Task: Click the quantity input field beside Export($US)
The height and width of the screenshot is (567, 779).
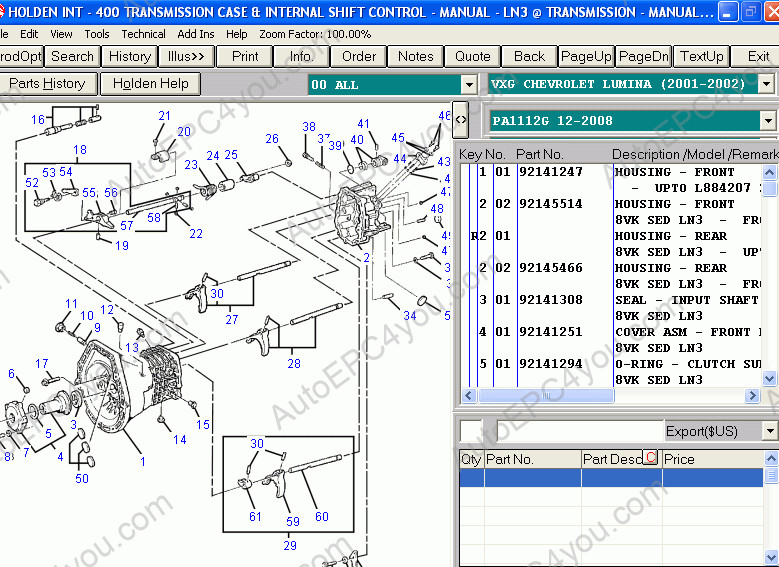Action: tap(471, 431)
